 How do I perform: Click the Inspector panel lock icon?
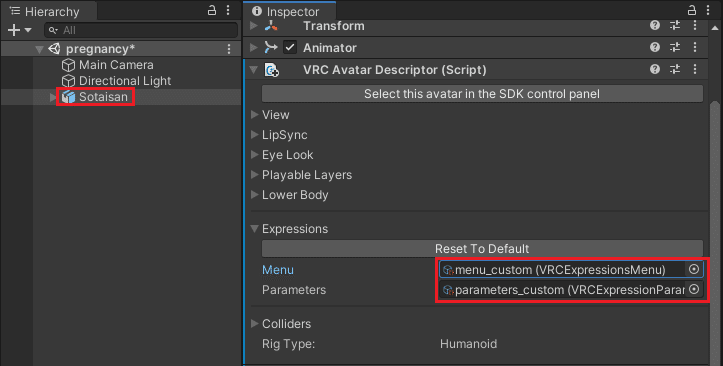tap(692, 10)
